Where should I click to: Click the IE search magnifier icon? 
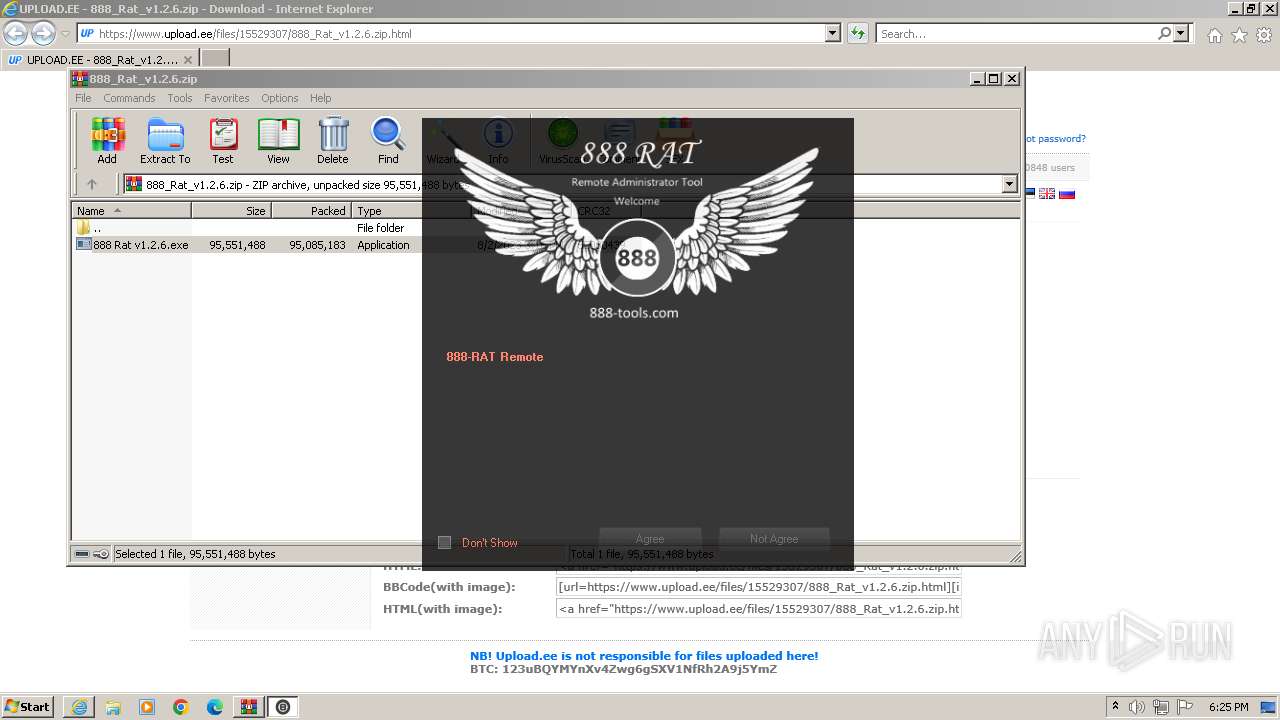1164,33
